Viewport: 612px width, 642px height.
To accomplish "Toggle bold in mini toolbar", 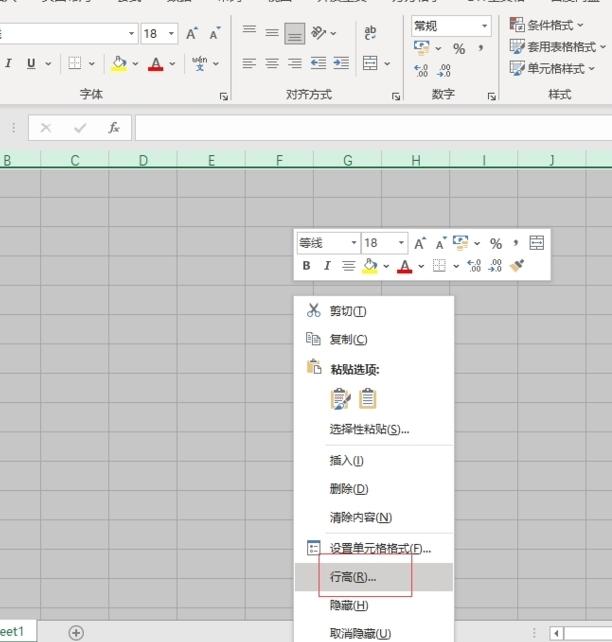I will pos(306,266).
